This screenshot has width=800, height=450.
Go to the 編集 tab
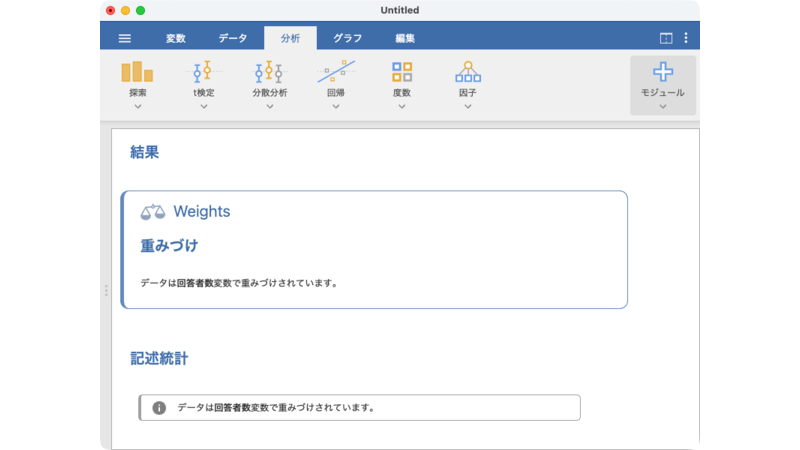405,38
